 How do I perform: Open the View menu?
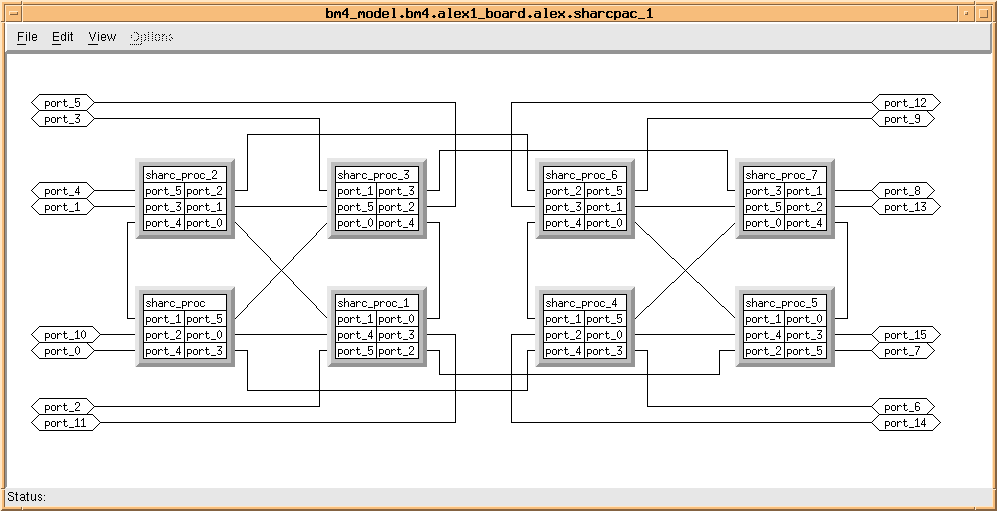(x=102, y=37)
